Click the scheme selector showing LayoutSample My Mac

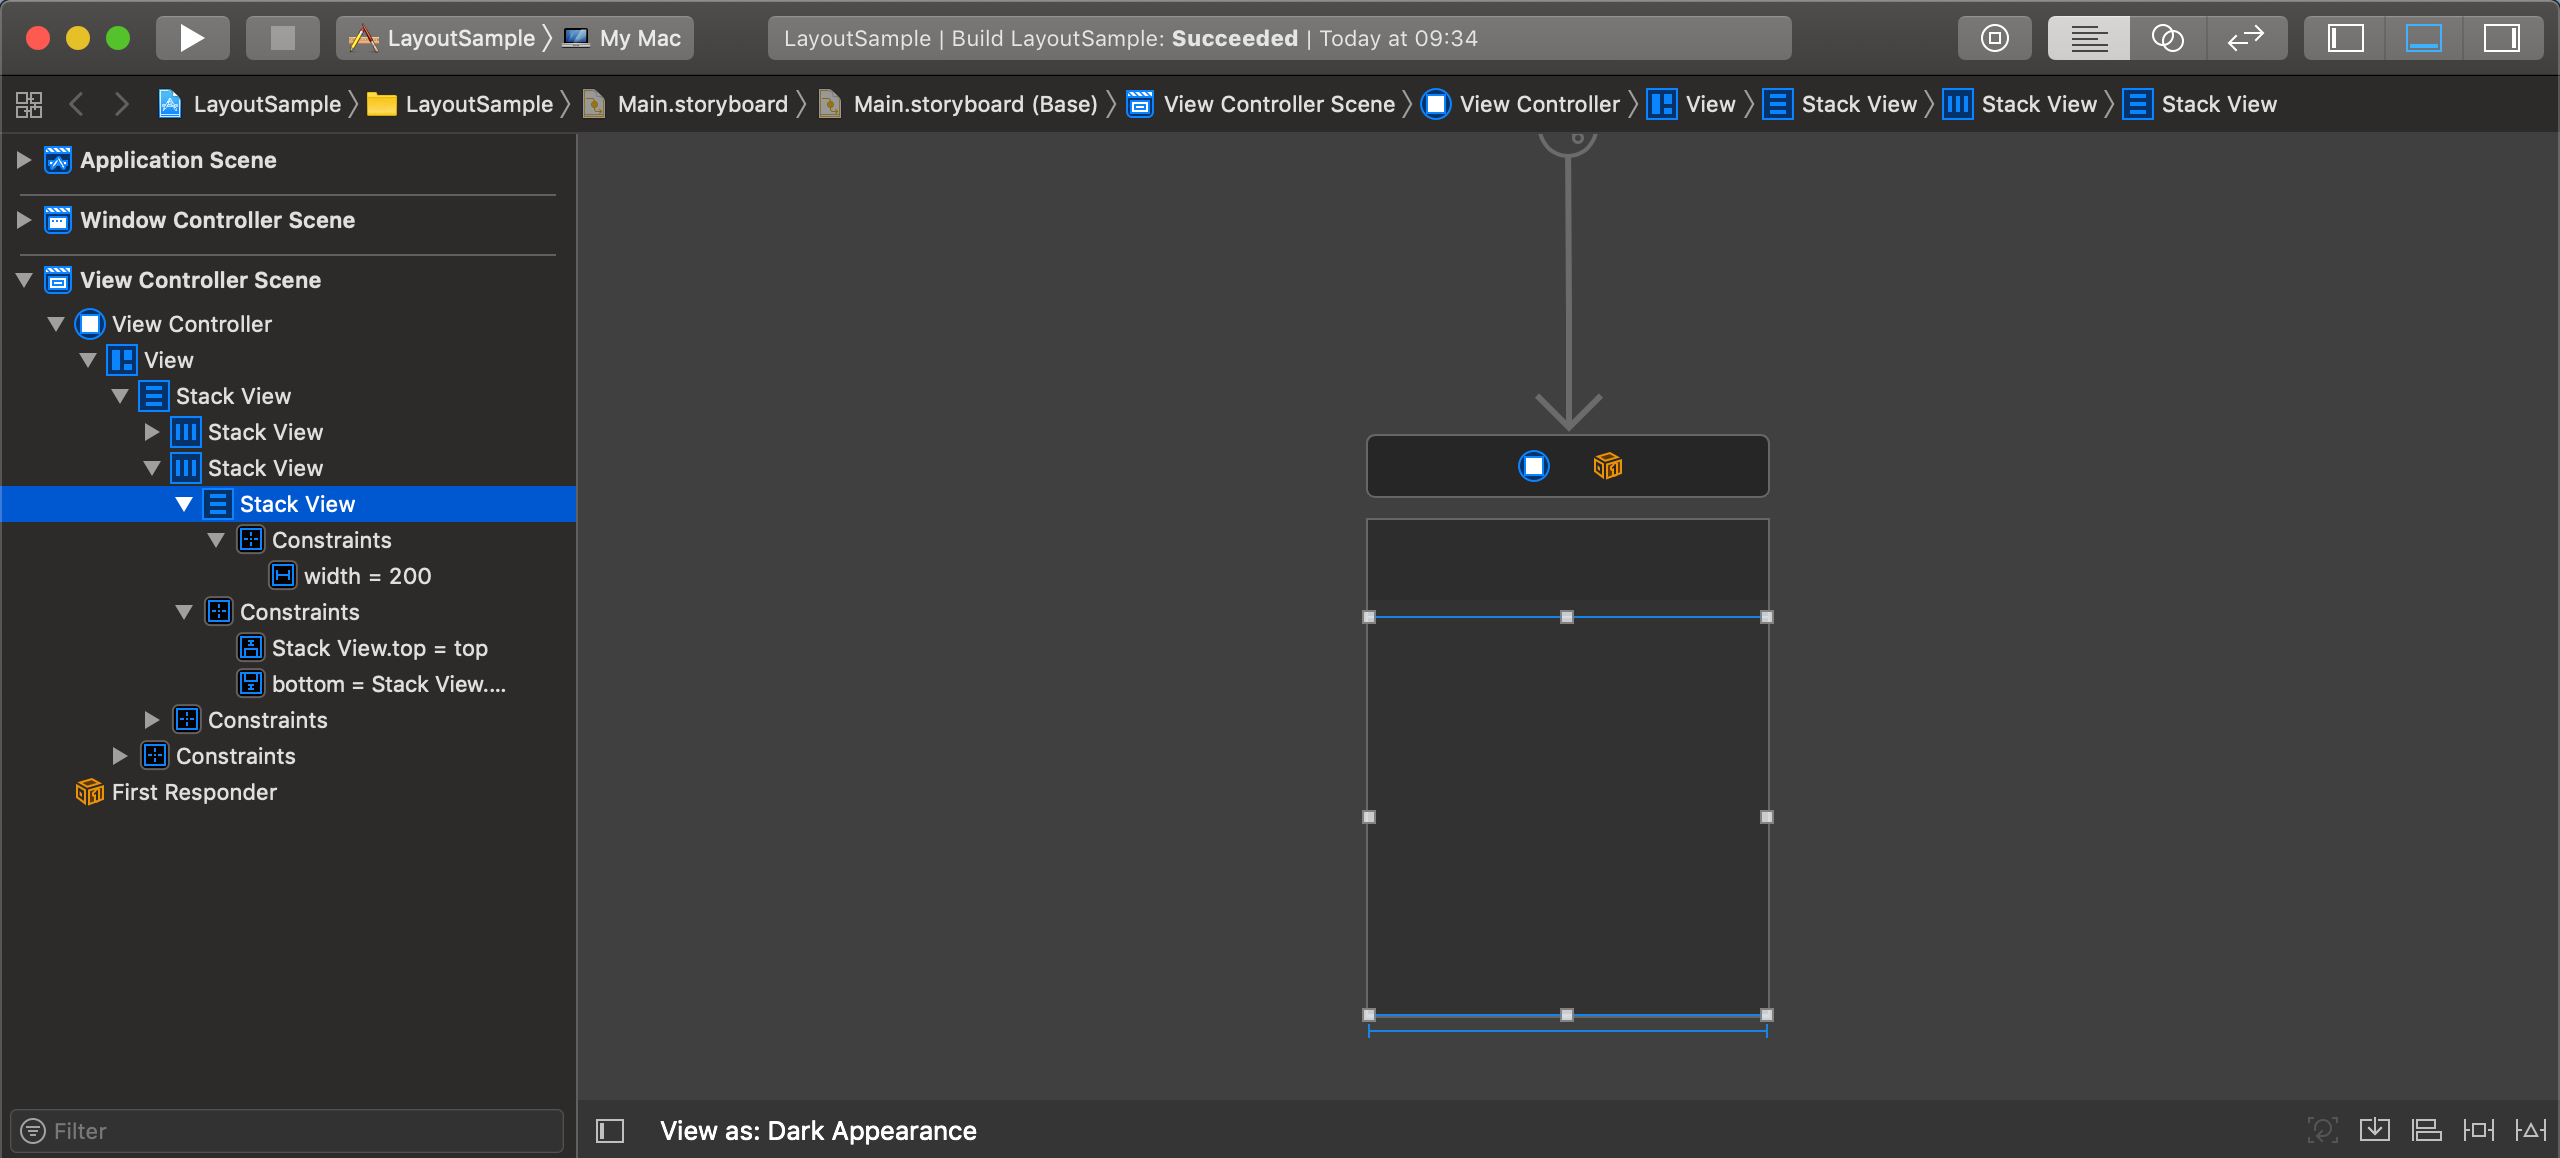[x=514, y=37]
